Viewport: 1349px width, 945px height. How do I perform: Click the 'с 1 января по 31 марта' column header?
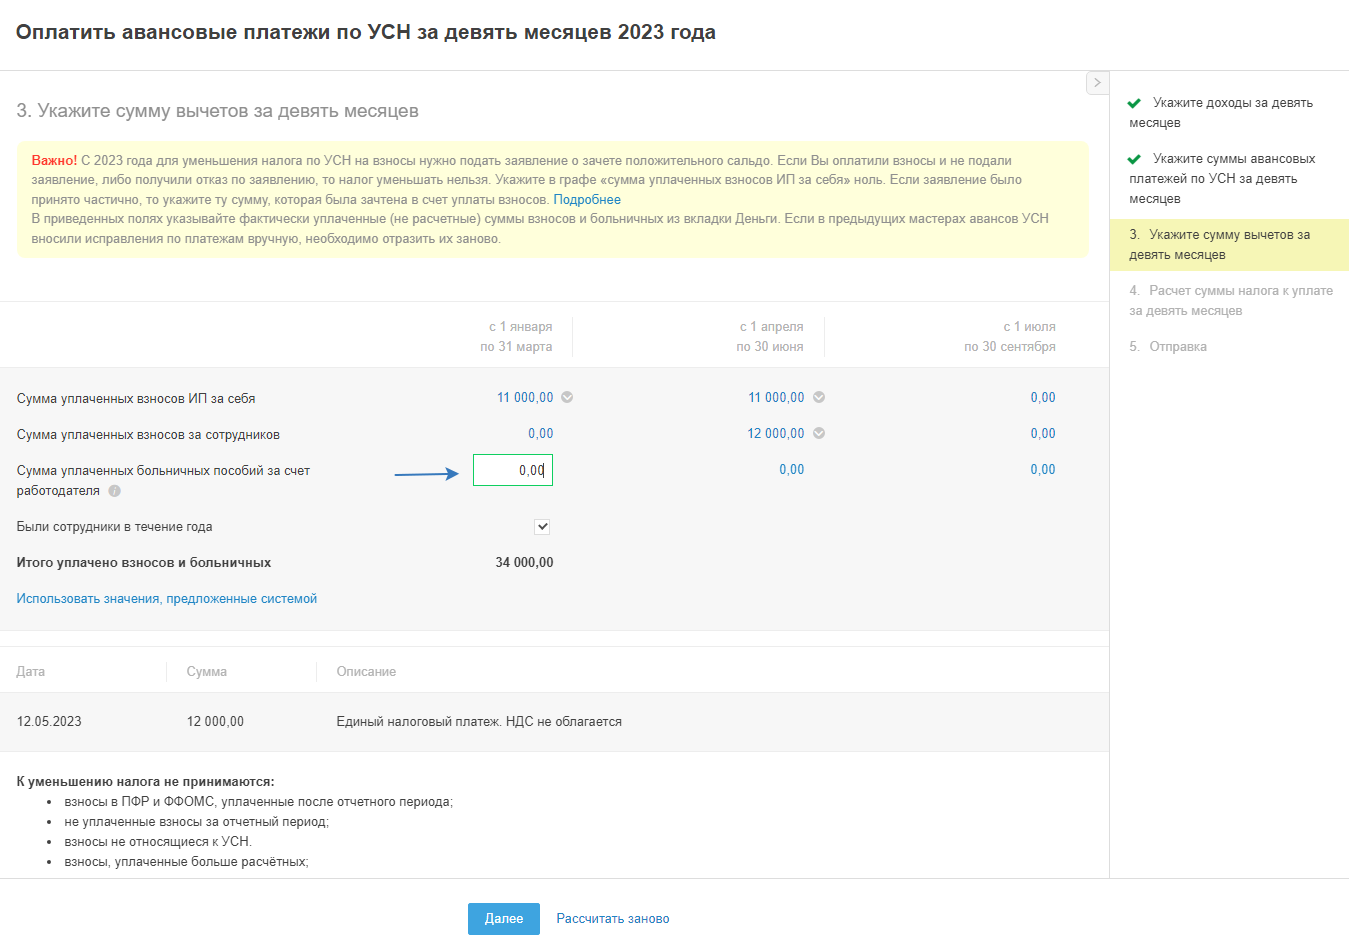point(516,337)
